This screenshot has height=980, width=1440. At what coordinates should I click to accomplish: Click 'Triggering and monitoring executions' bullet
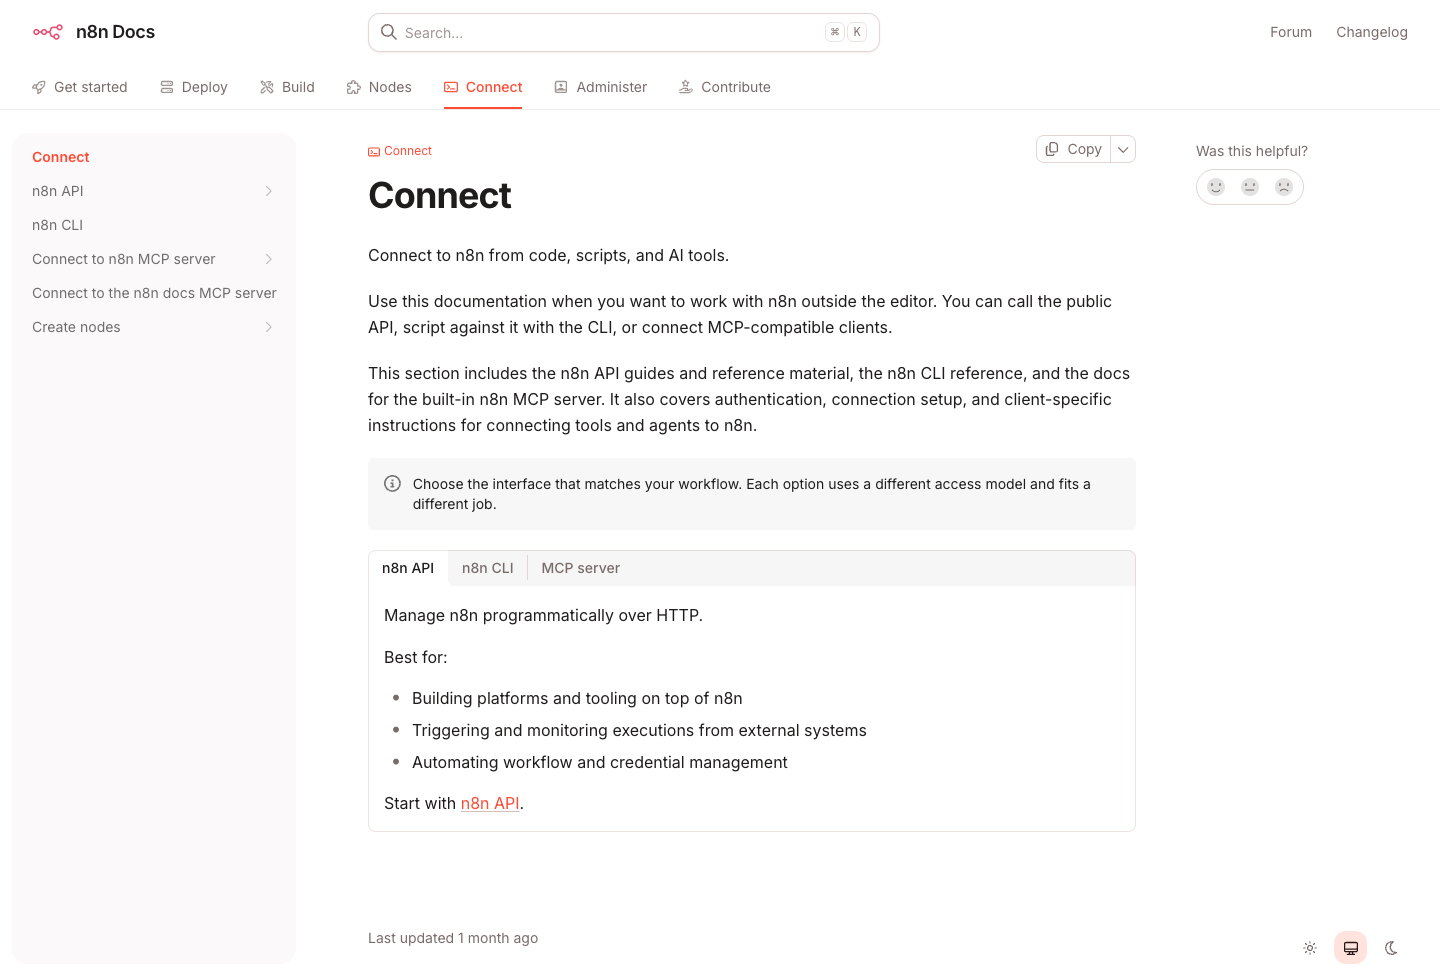pyautogui.click(x=639, y=730)
